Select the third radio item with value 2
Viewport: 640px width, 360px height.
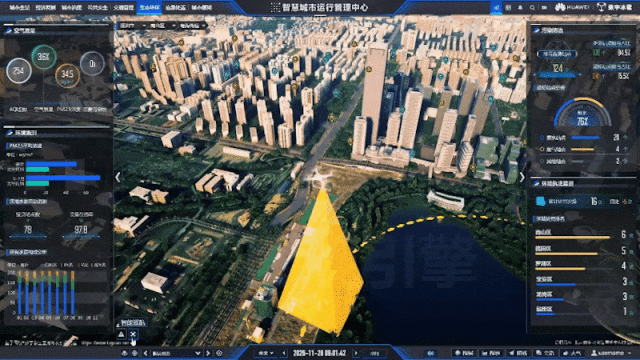tap(542, 161)
